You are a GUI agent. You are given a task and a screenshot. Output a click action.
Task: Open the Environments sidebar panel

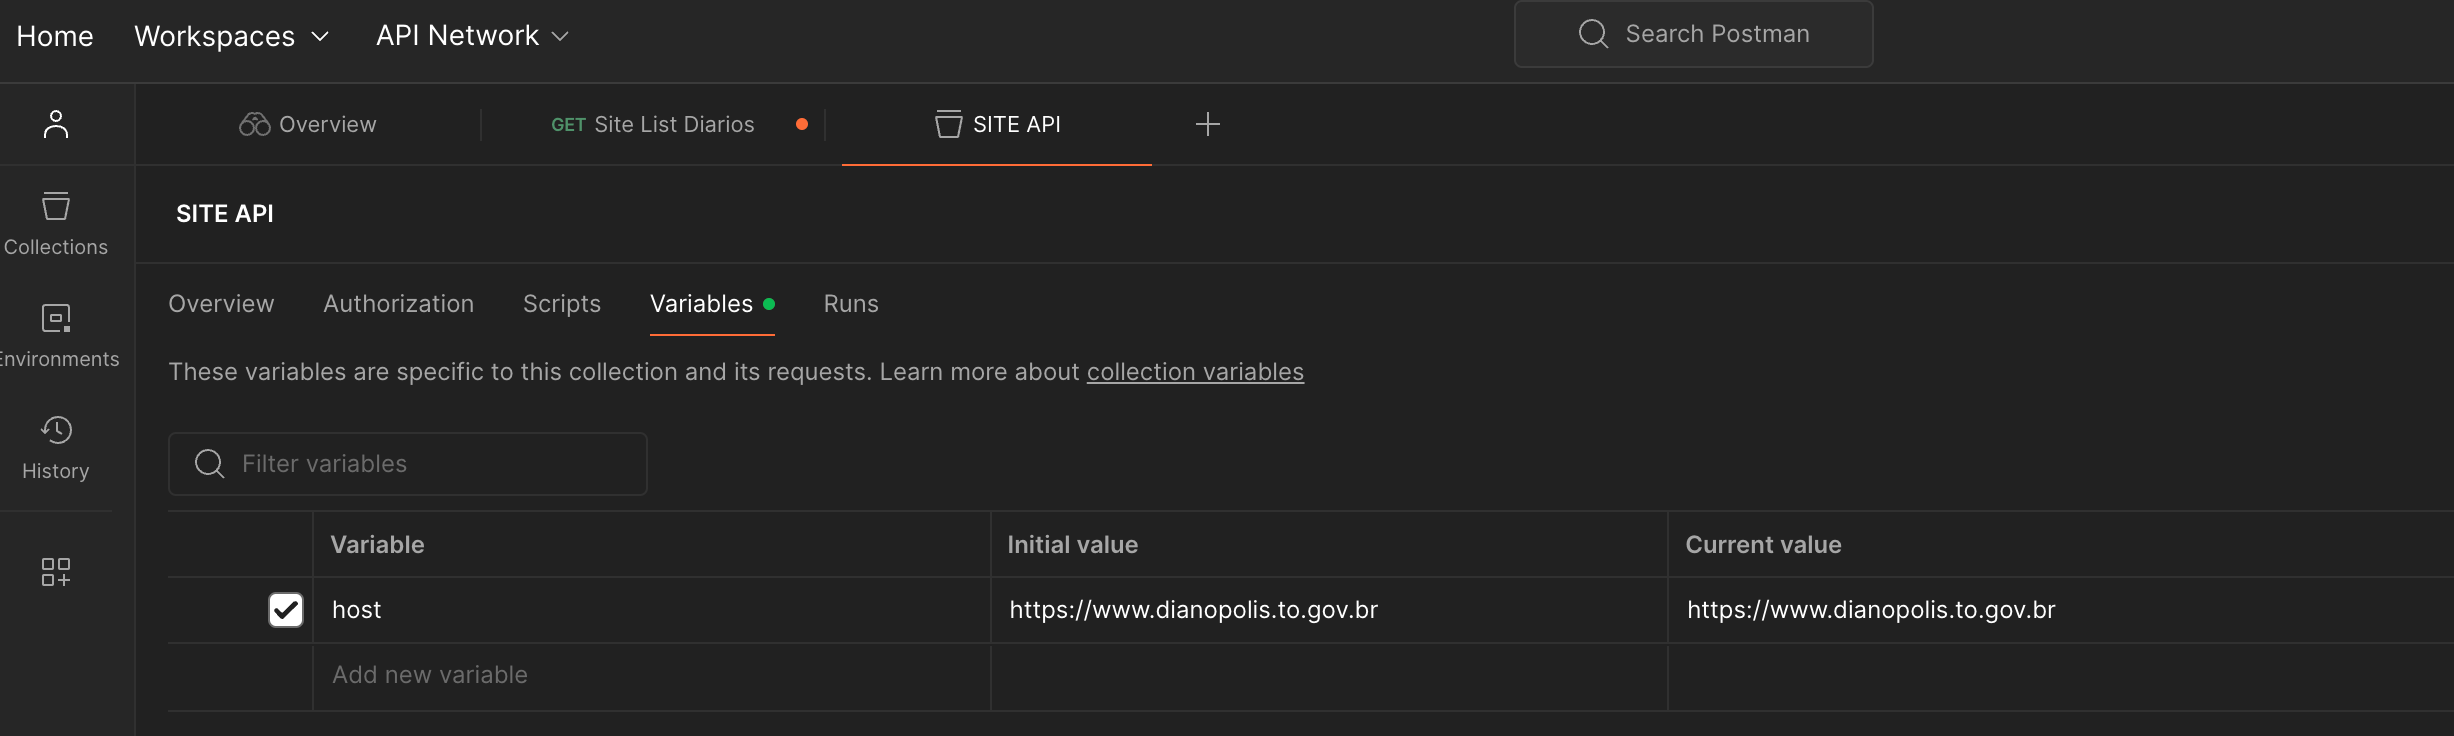56,335
